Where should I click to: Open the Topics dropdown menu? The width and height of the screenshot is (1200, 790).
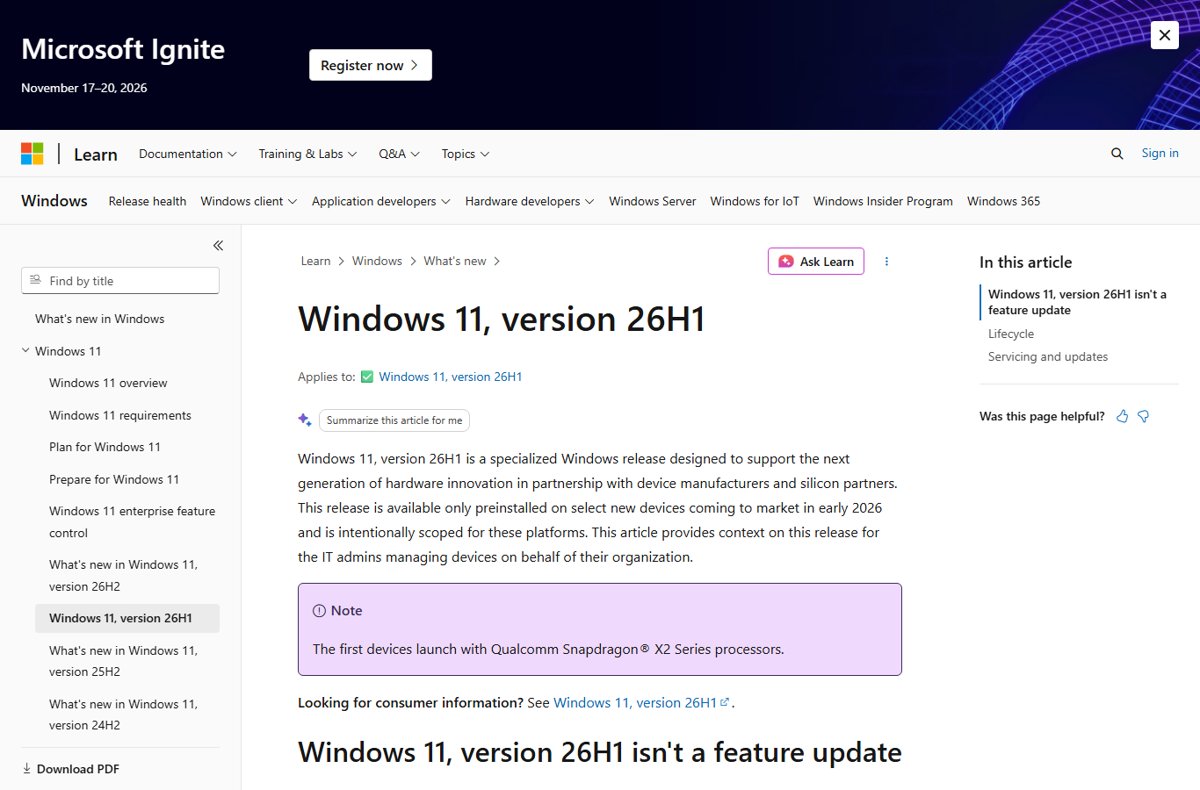pyautogui.click(x=465, y=154)
